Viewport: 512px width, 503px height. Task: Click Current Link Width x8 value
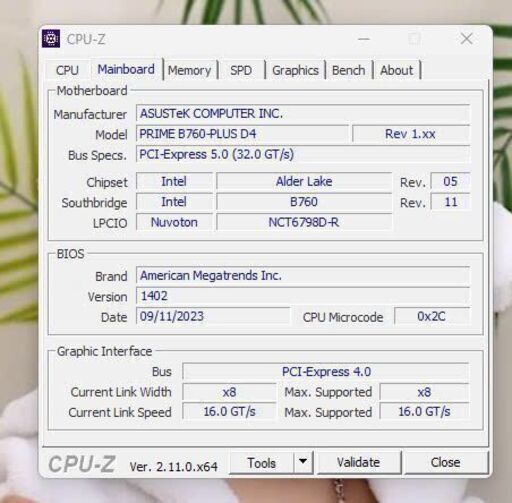point(229,392)
